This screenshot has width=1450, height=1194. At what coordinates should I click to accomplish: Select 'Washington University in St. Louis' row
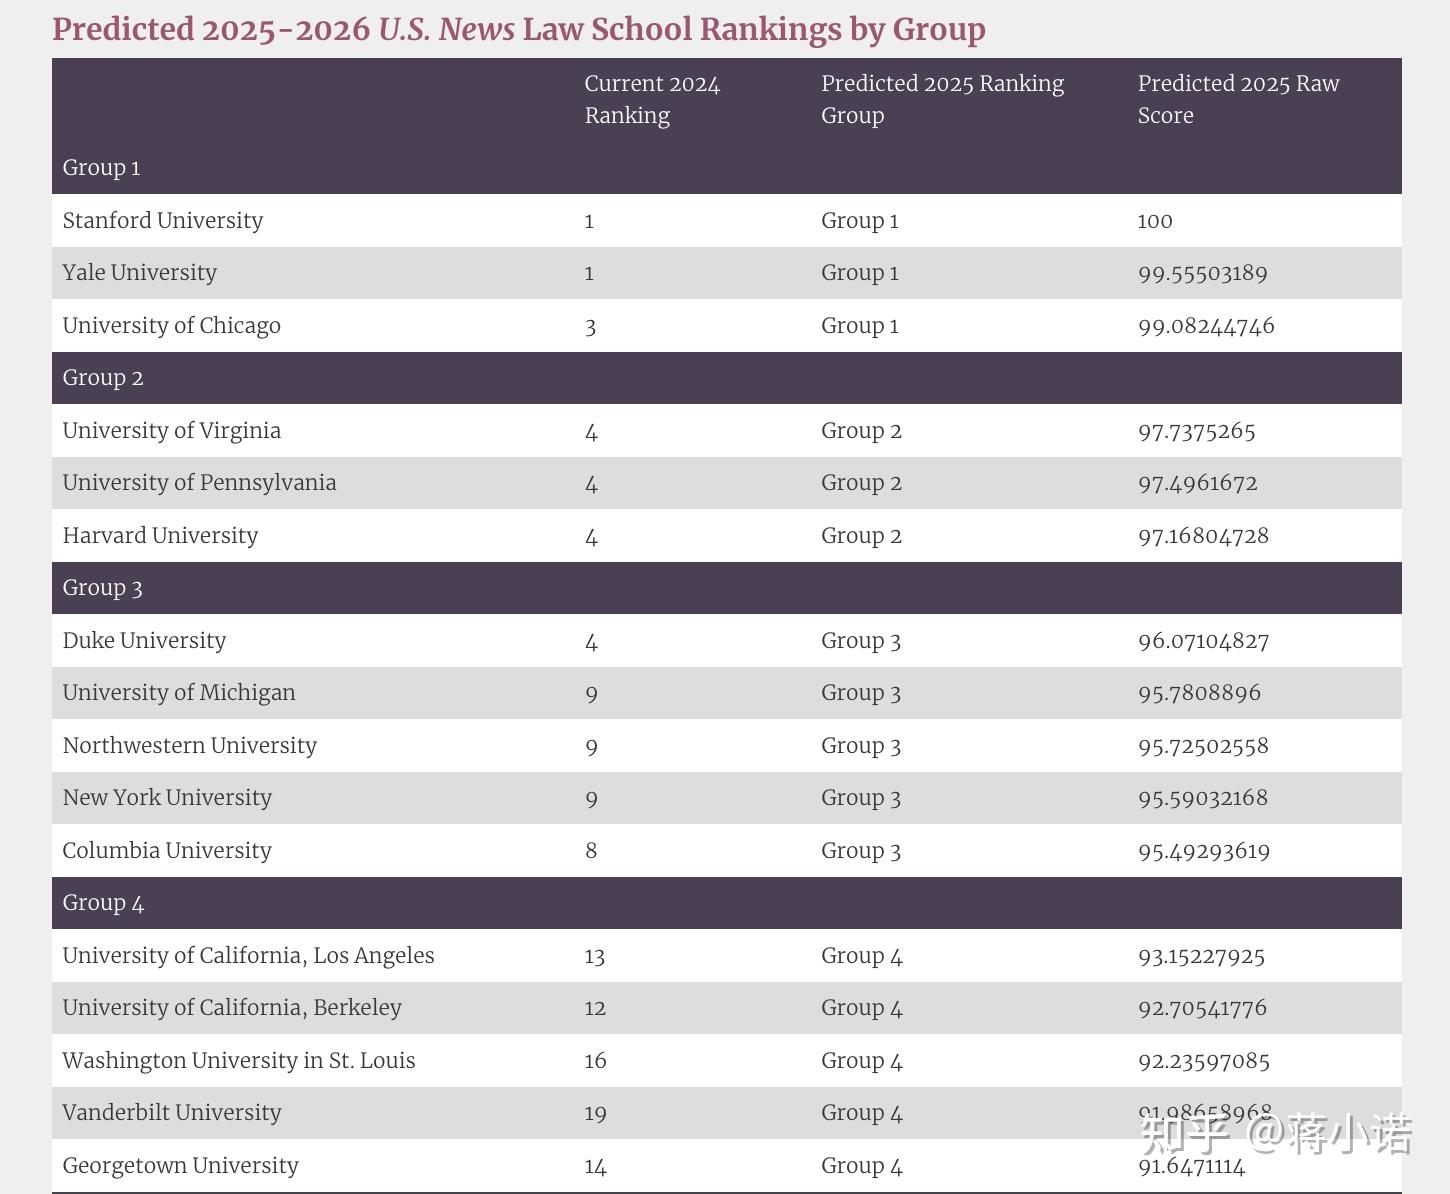click(x=239, y=1060)
